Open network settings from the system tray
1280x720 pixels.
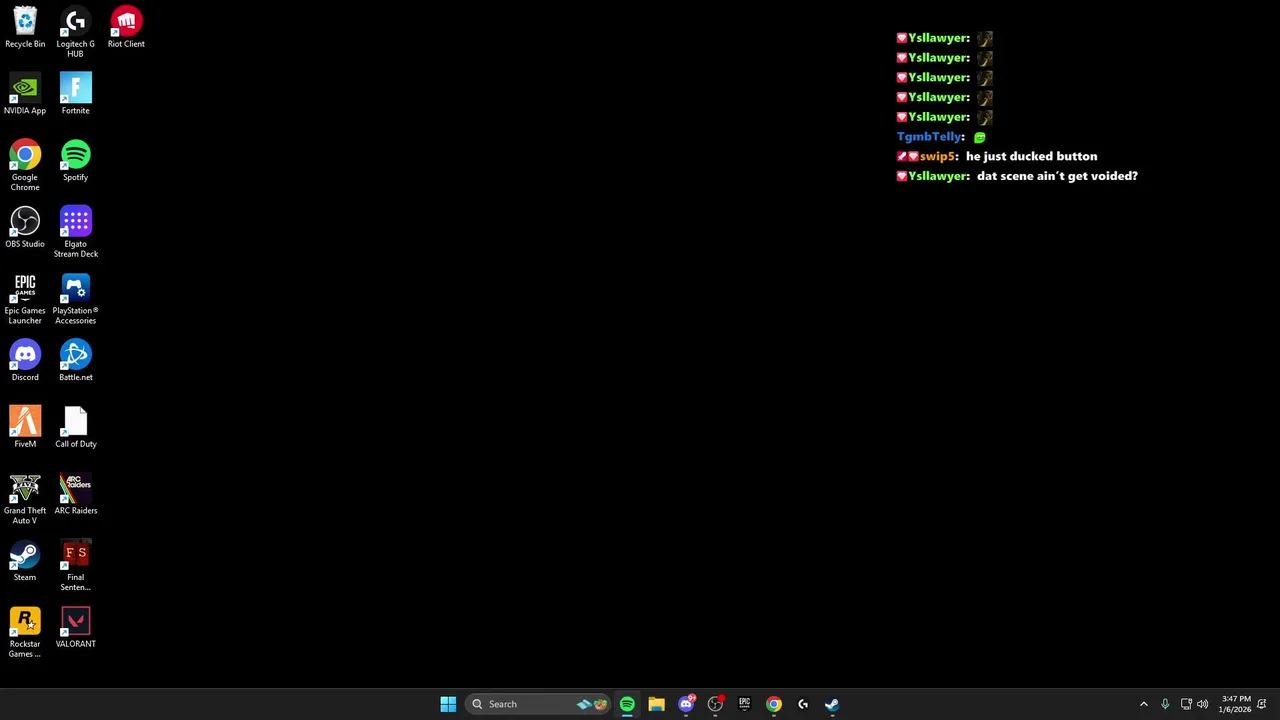tap(1186, 704)
